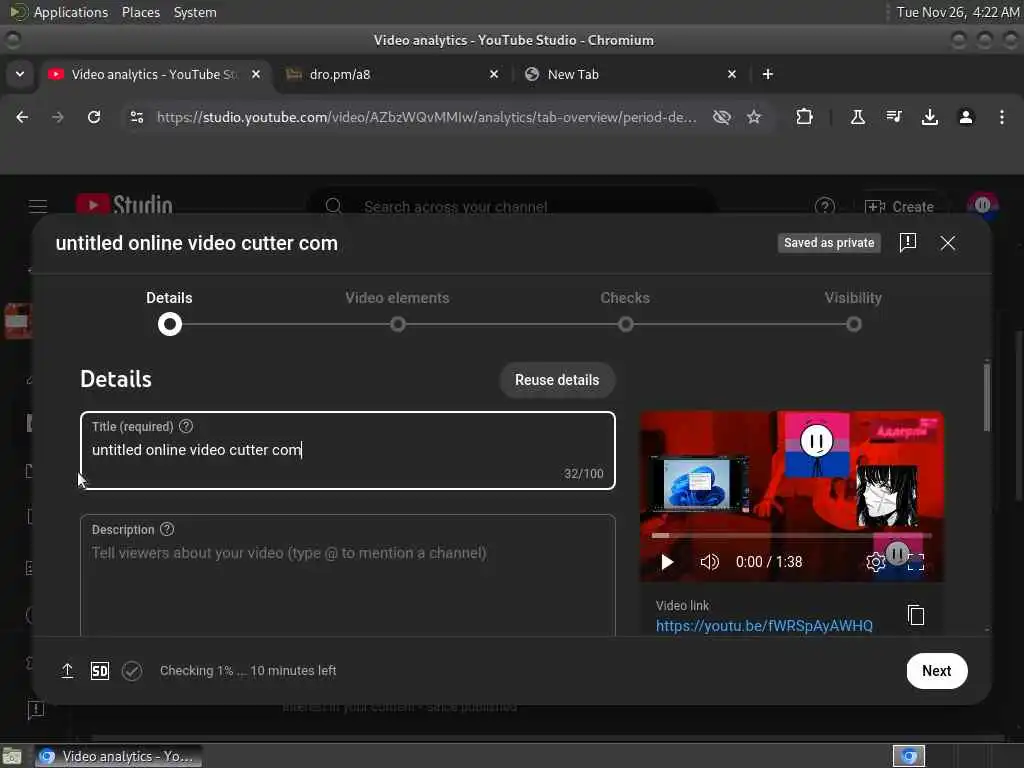Click the video preview progress bar
The width and height of the screenshot is (1024, 768).
pos(791,536)
